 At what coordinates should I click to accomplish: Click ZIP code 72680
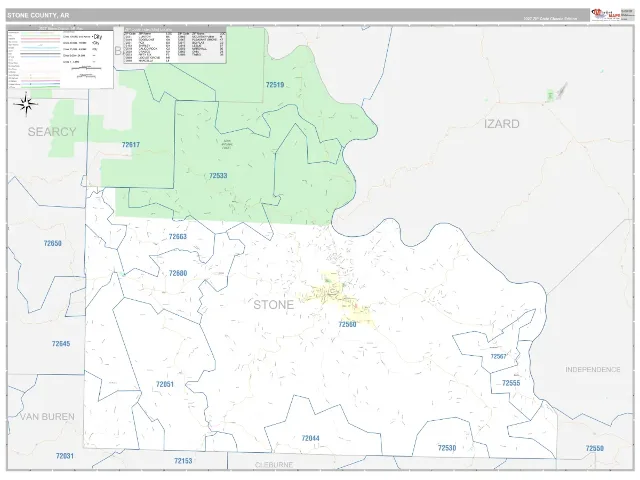(178, 273)
